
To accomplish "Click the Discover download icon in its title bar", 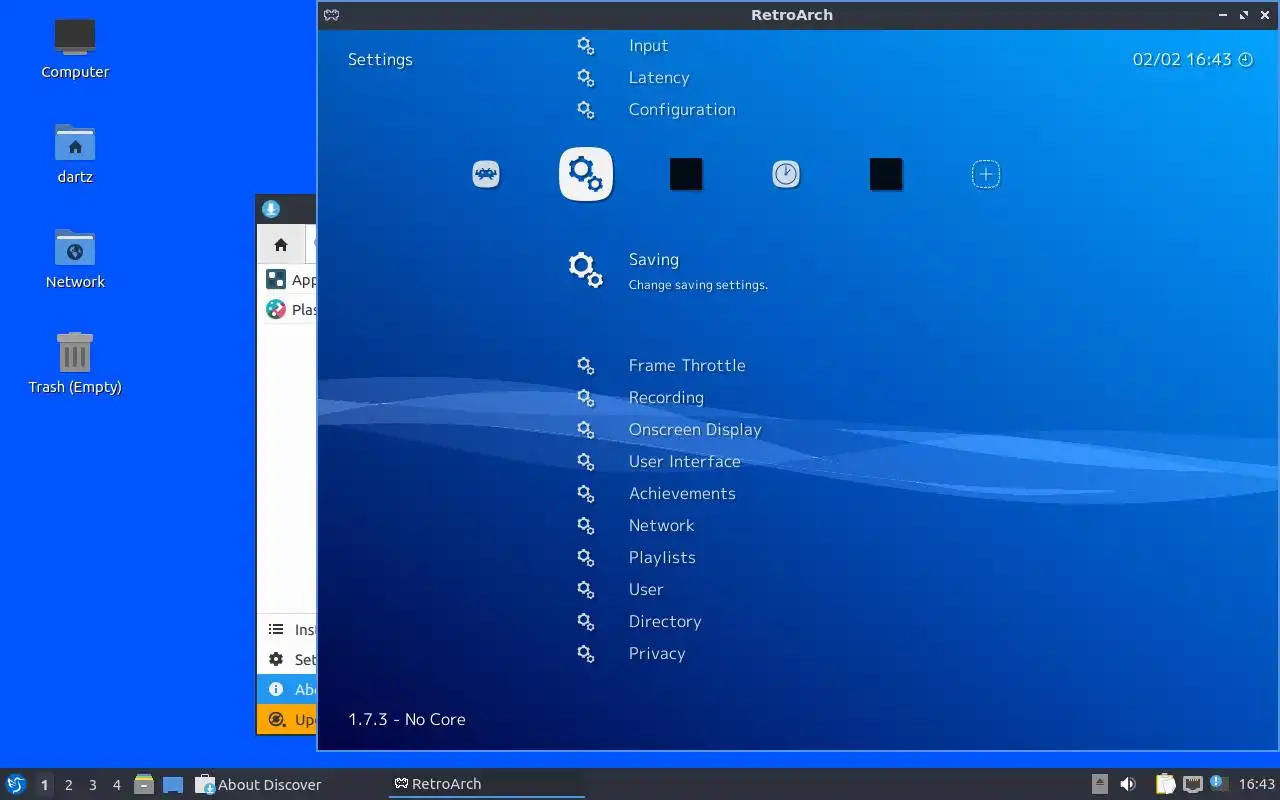I will pos(270,209).
